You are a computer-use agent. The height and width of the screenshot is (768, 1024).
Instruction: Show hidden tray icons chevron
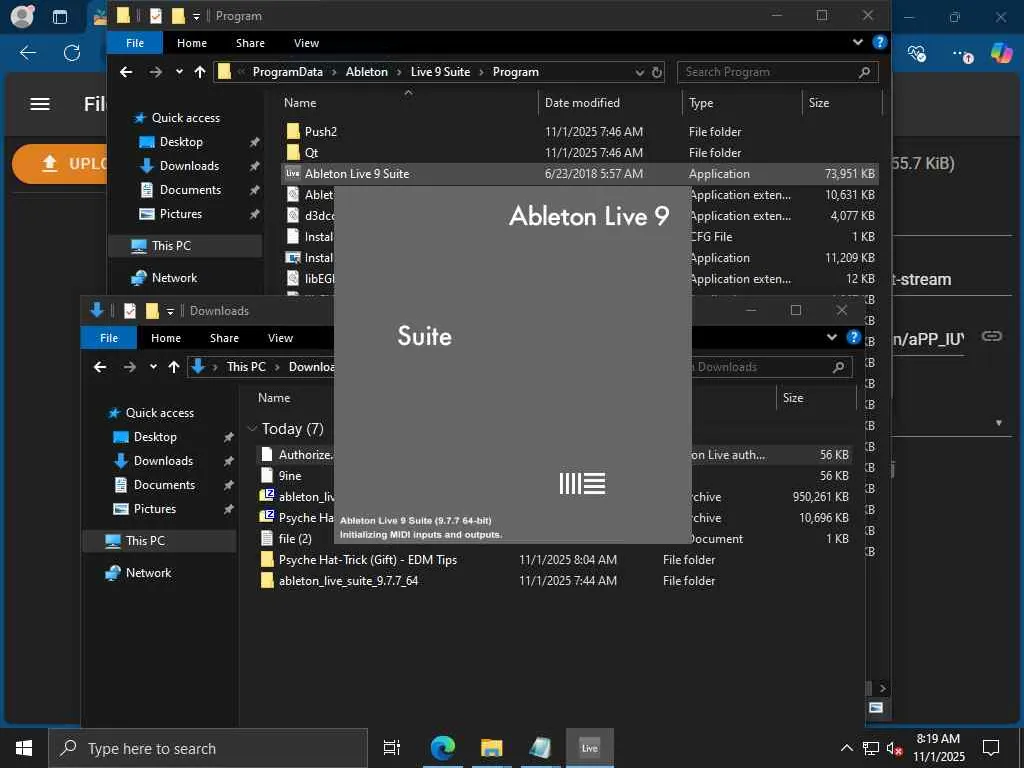coord(846,748)
